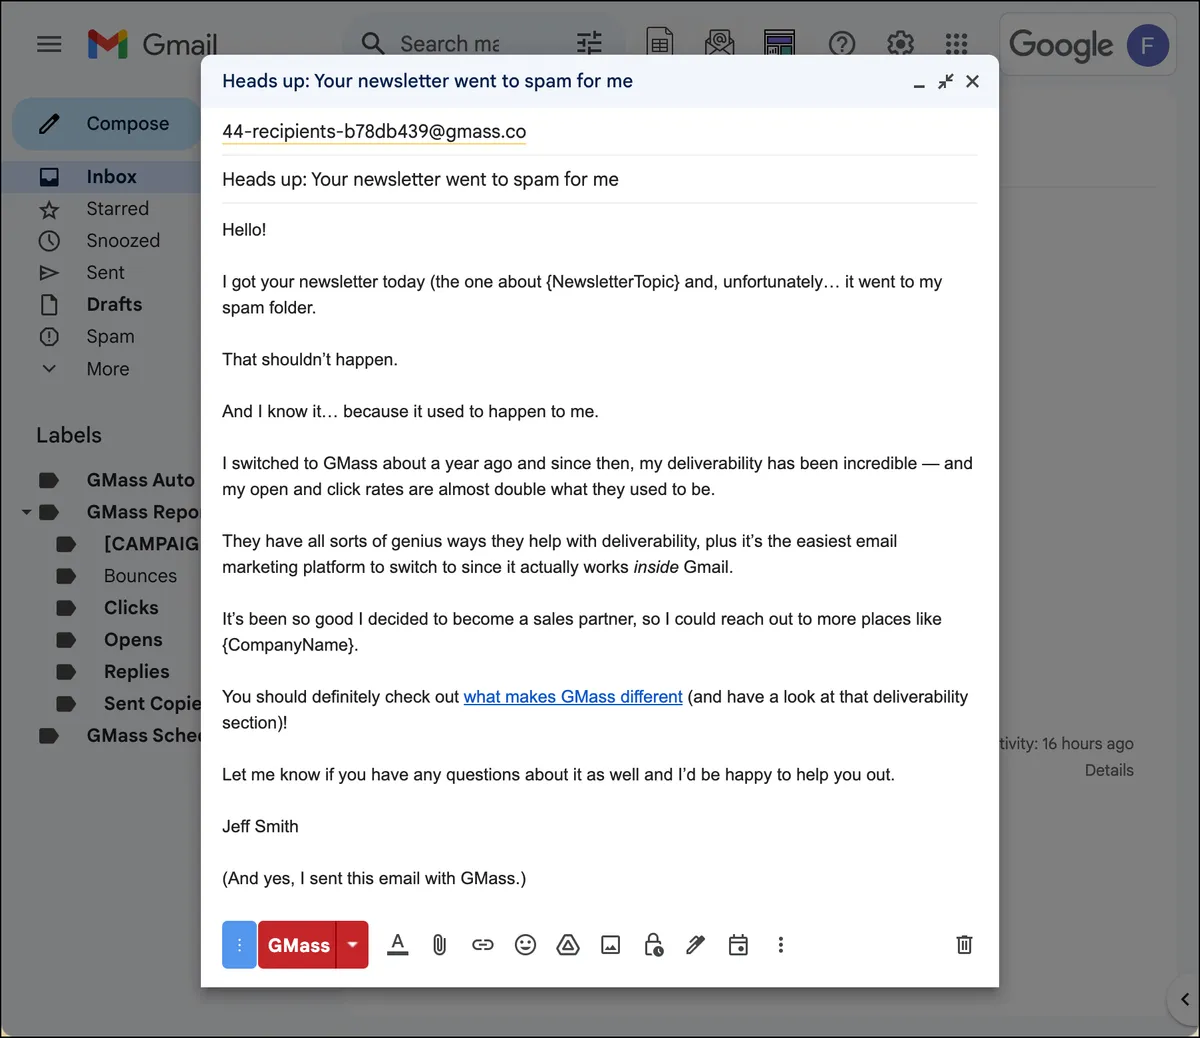Click the search magnifier icon
The image size is (1200, 1038).
click(x=373, y=44)
